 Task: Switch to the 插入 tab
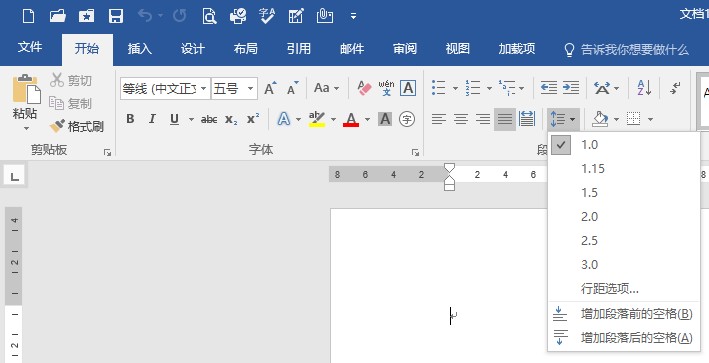click(140, 48)
